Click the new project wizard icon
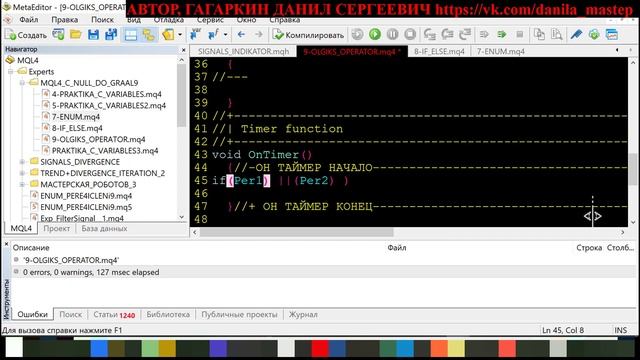The height and width of the screenshot is (360, 640). pos(58,35)
